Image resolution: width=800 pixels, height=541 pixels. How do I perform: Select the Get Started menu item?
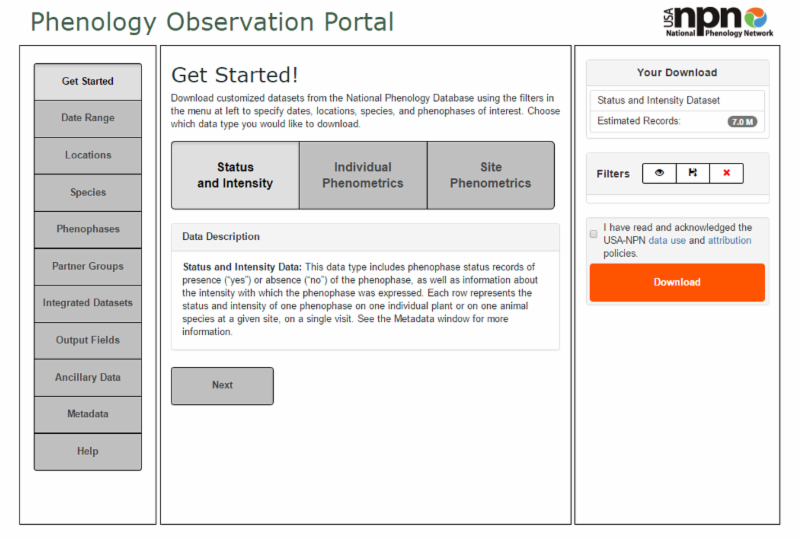tap(88, 82)
